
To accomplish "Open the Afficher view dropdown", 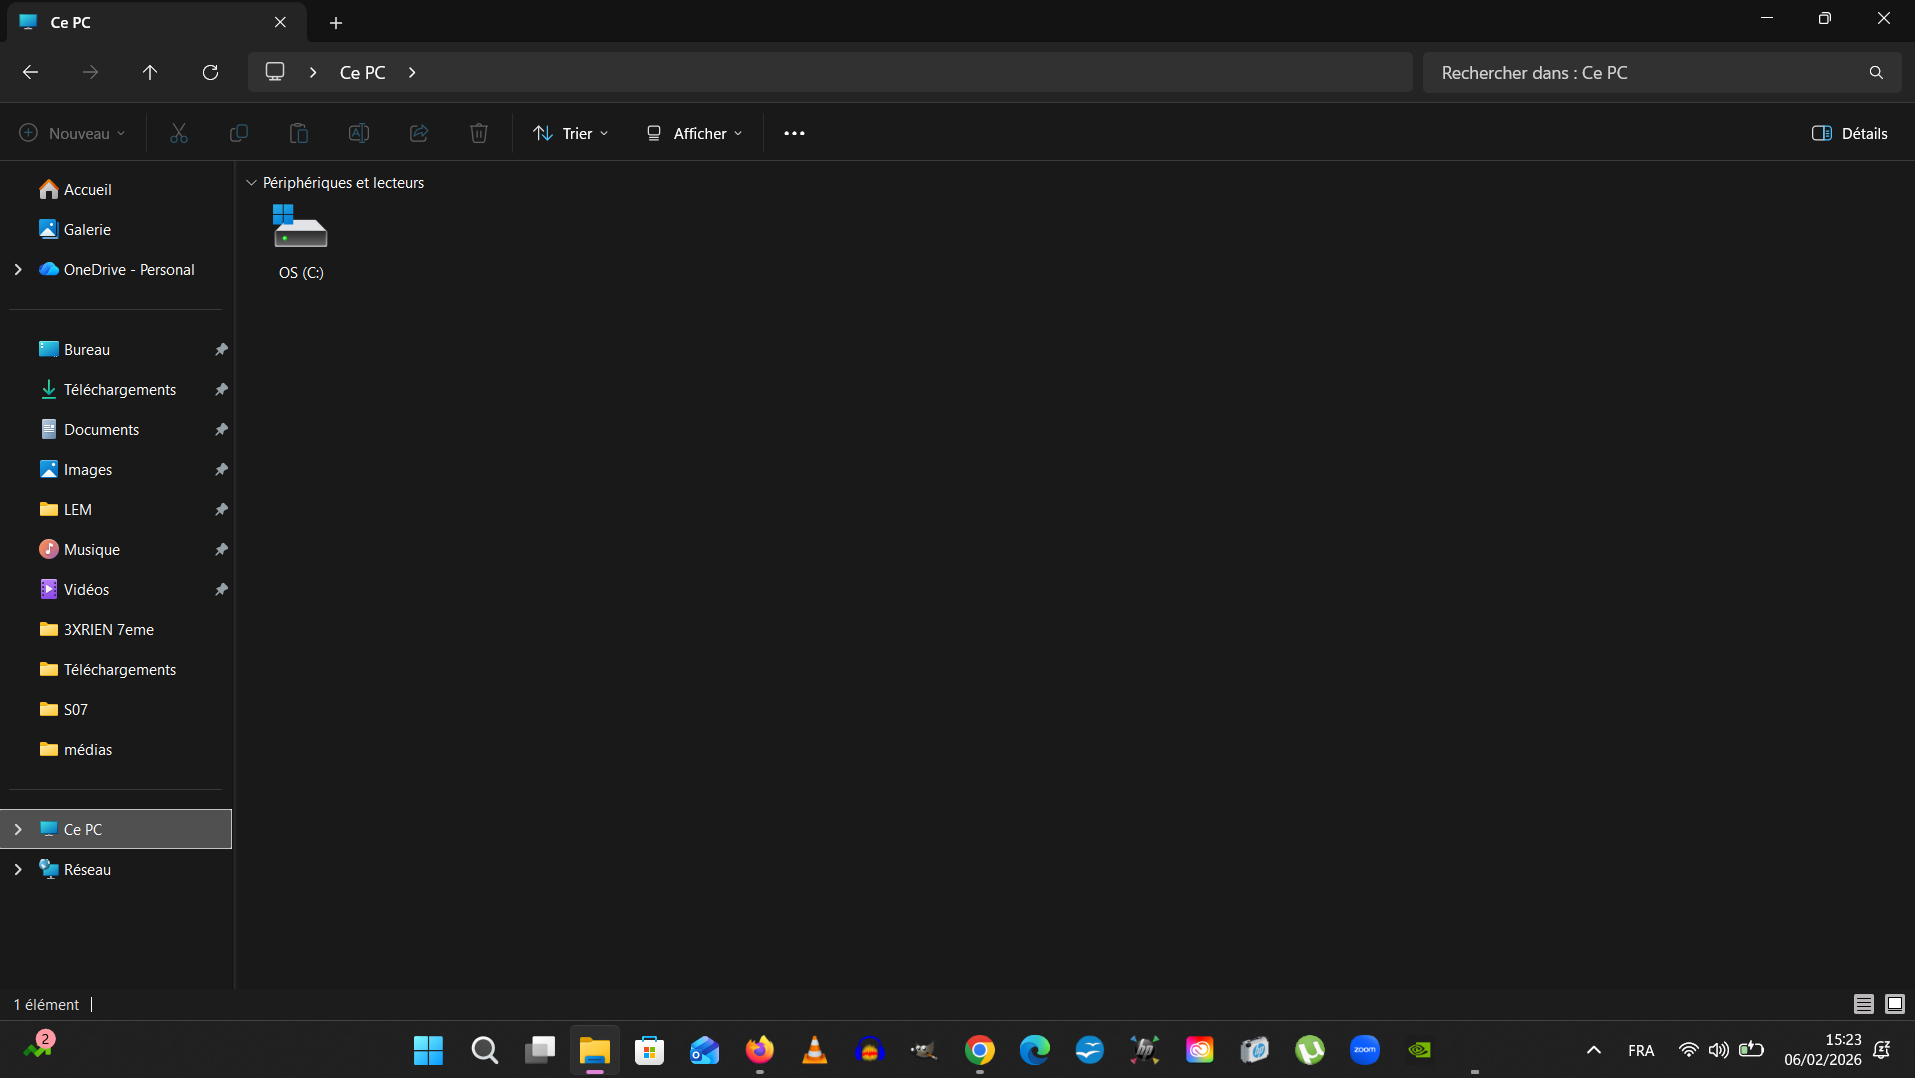I will (694, 133).
